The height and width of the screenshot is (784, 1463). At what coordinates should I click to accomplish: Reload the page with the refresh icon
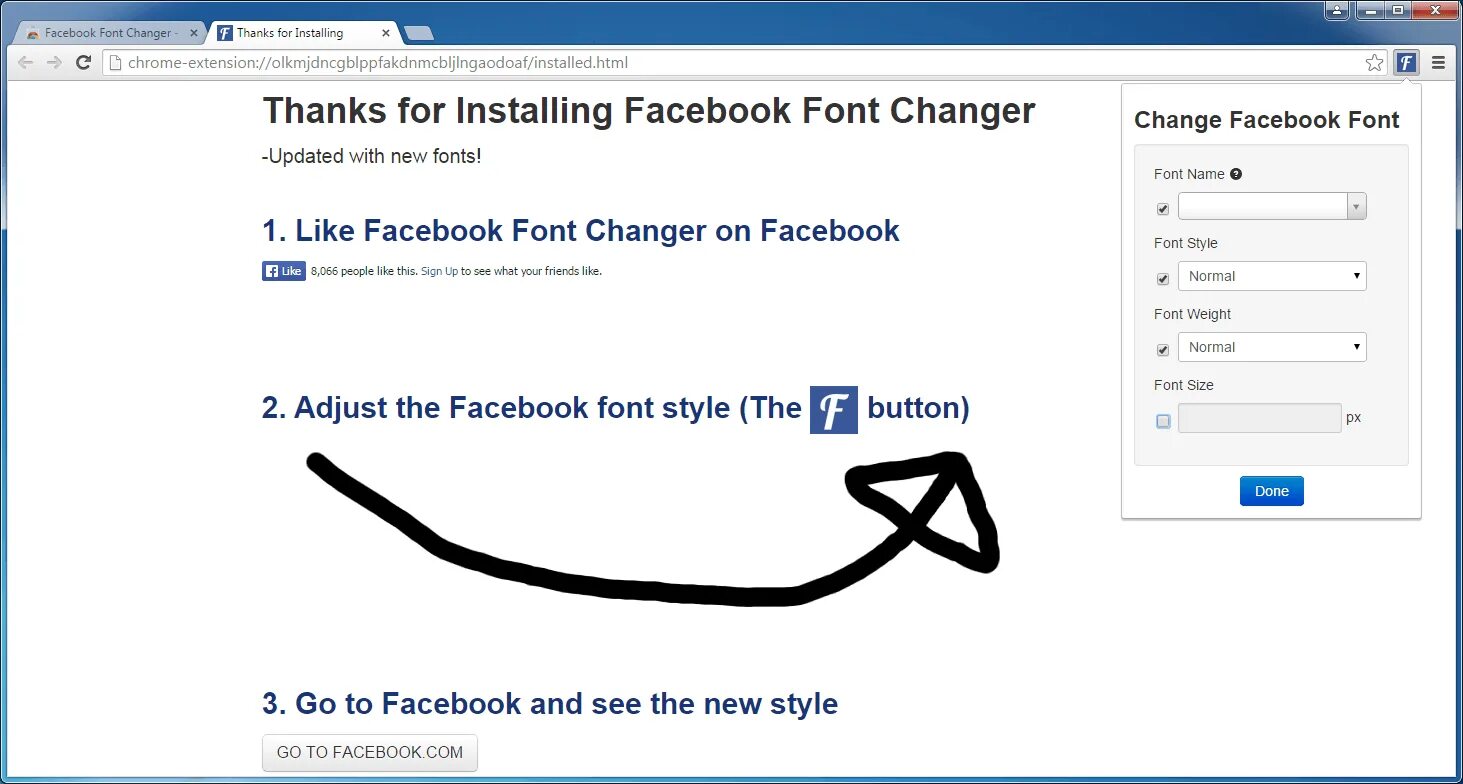point(84,62)
